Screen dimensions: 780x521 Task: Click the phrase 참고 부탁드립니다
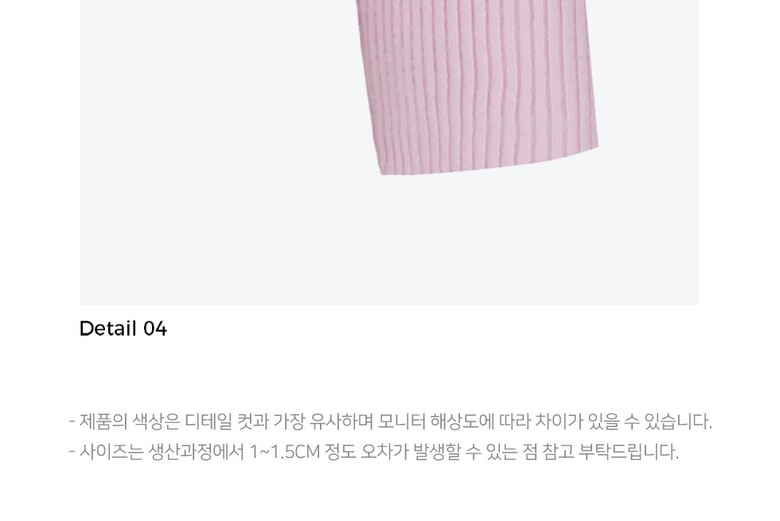(x=610, y=452)
